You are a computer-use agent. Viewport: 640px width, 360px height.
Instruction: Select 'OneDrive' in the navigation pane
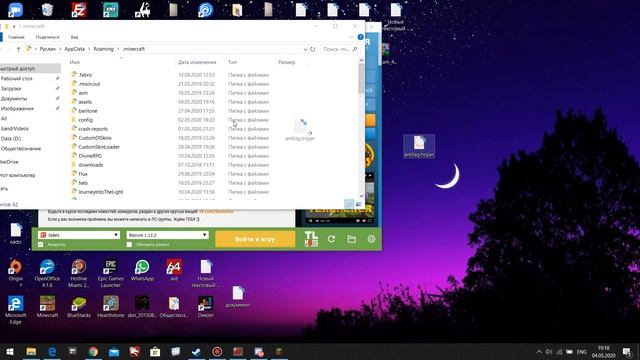click(9, 162)
